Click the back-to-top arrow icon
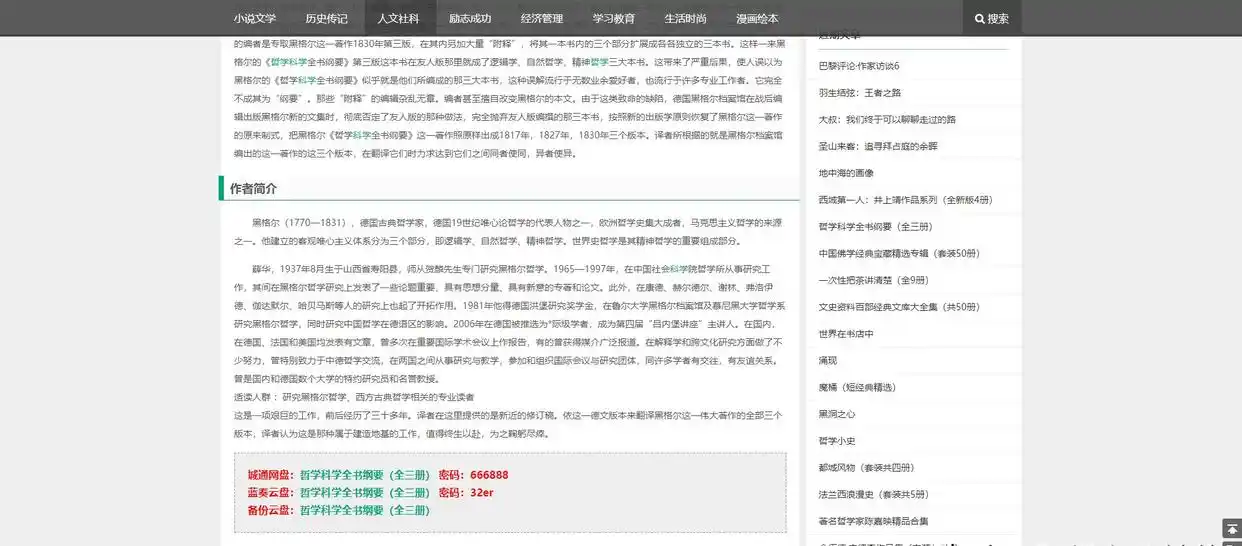1242x546 pixels. click(1232, 528)
